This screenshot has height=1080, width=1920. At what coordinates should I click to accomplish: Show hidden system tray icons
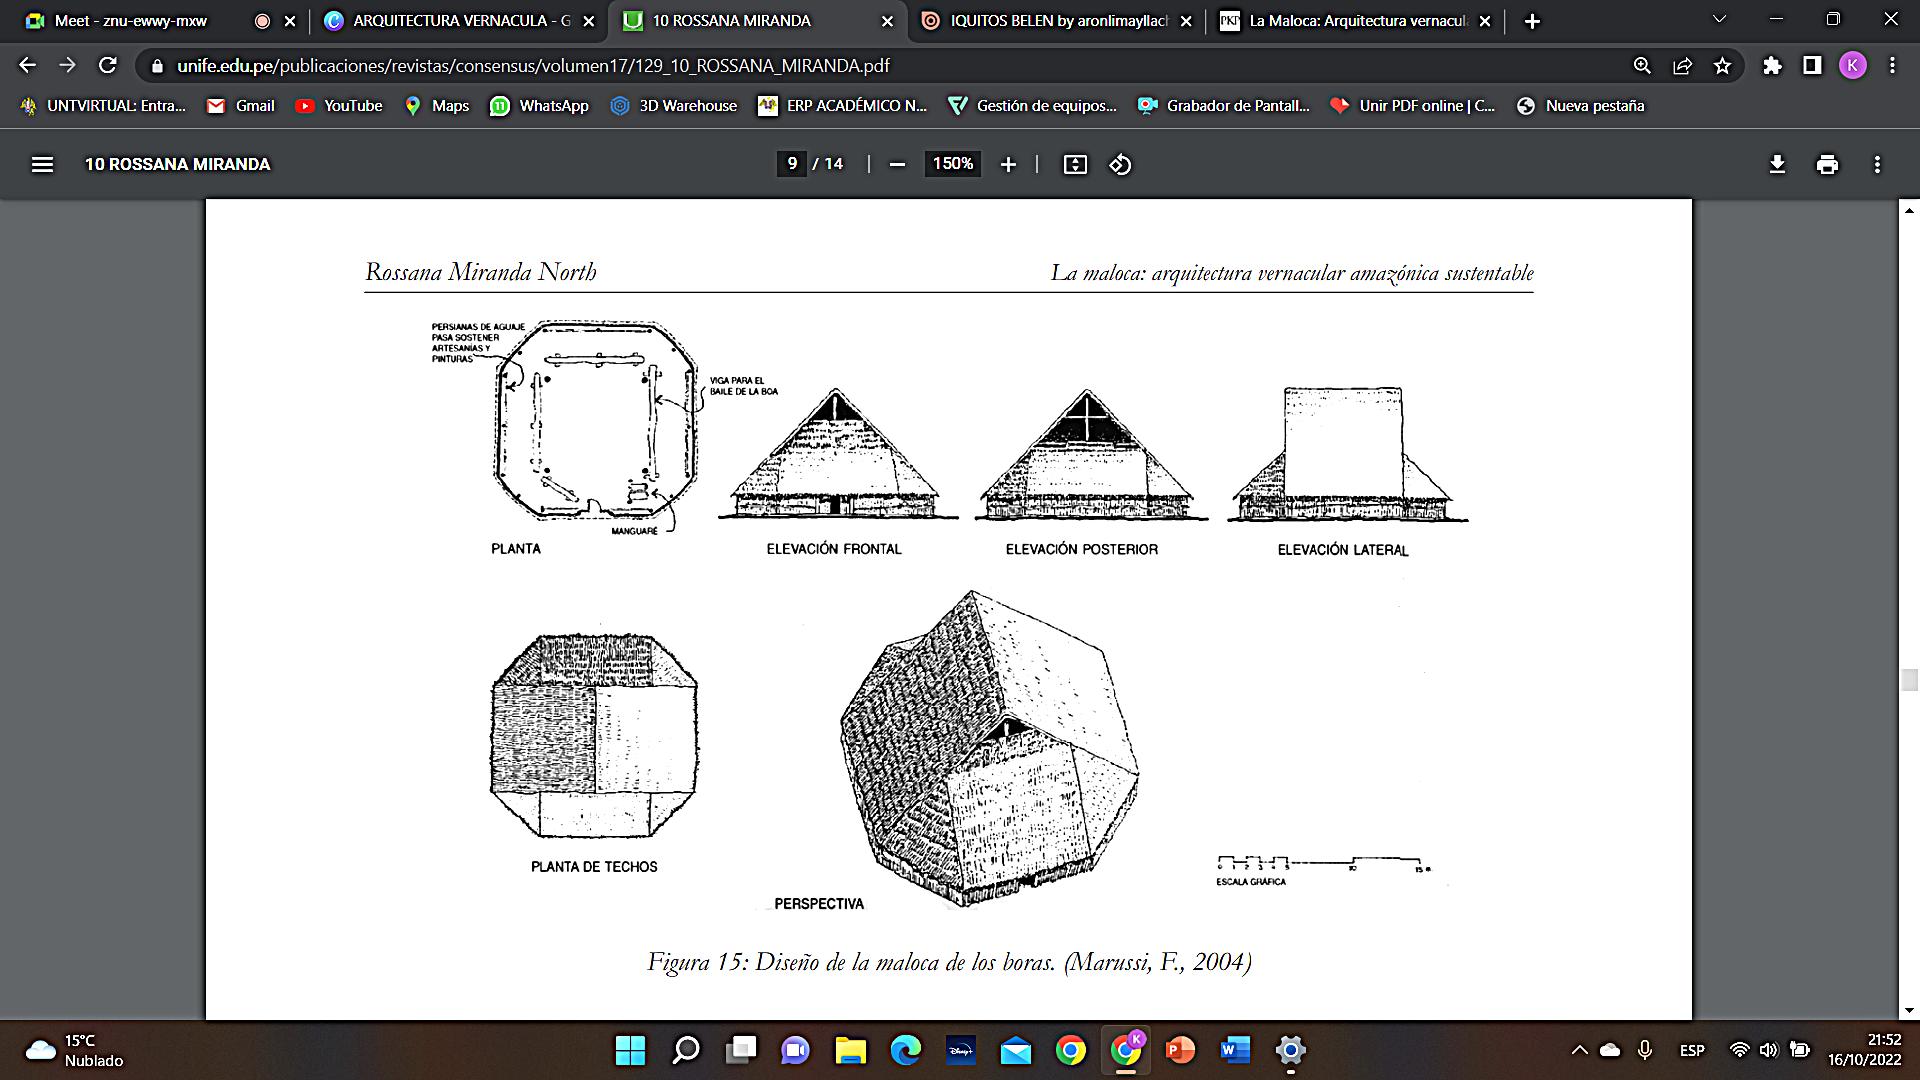1579,1050
